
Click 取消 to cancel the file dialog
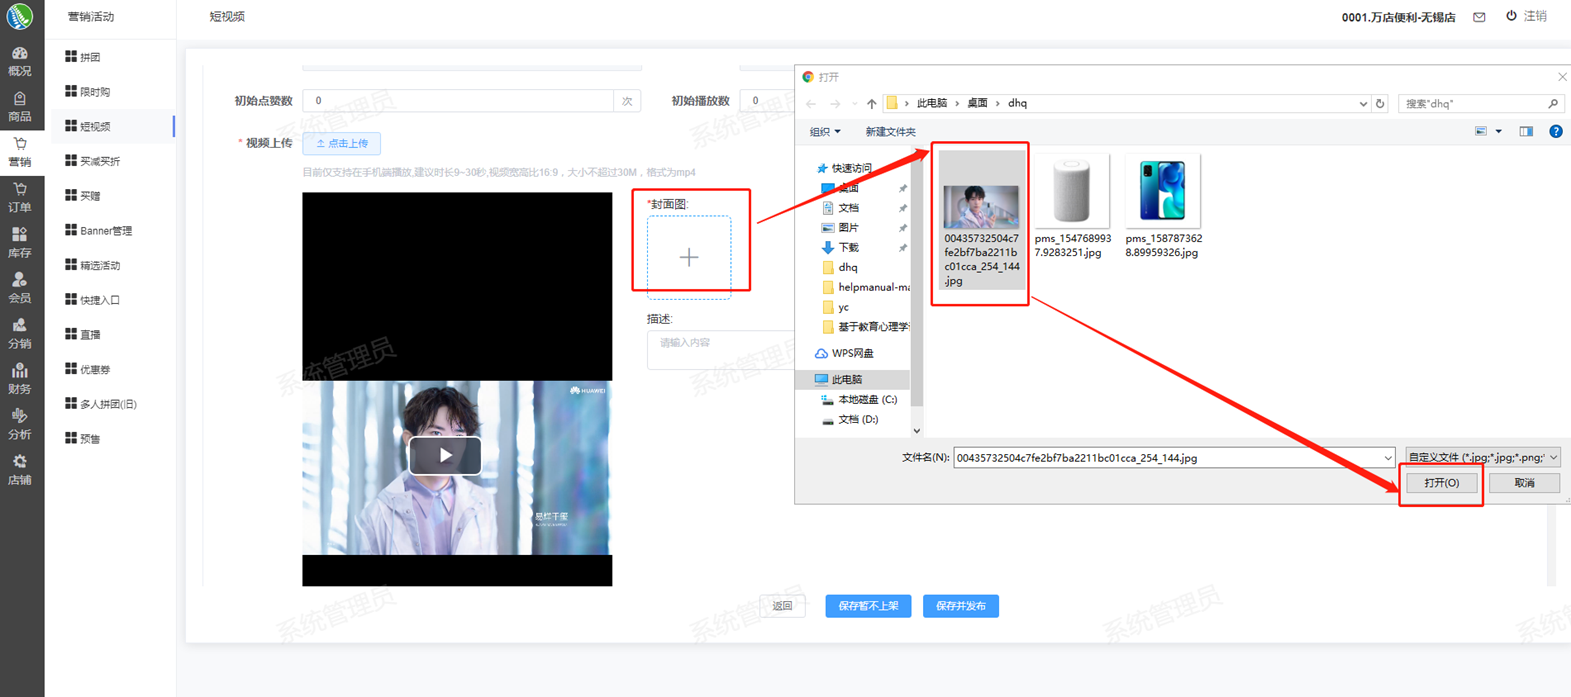click(1524, 483)
